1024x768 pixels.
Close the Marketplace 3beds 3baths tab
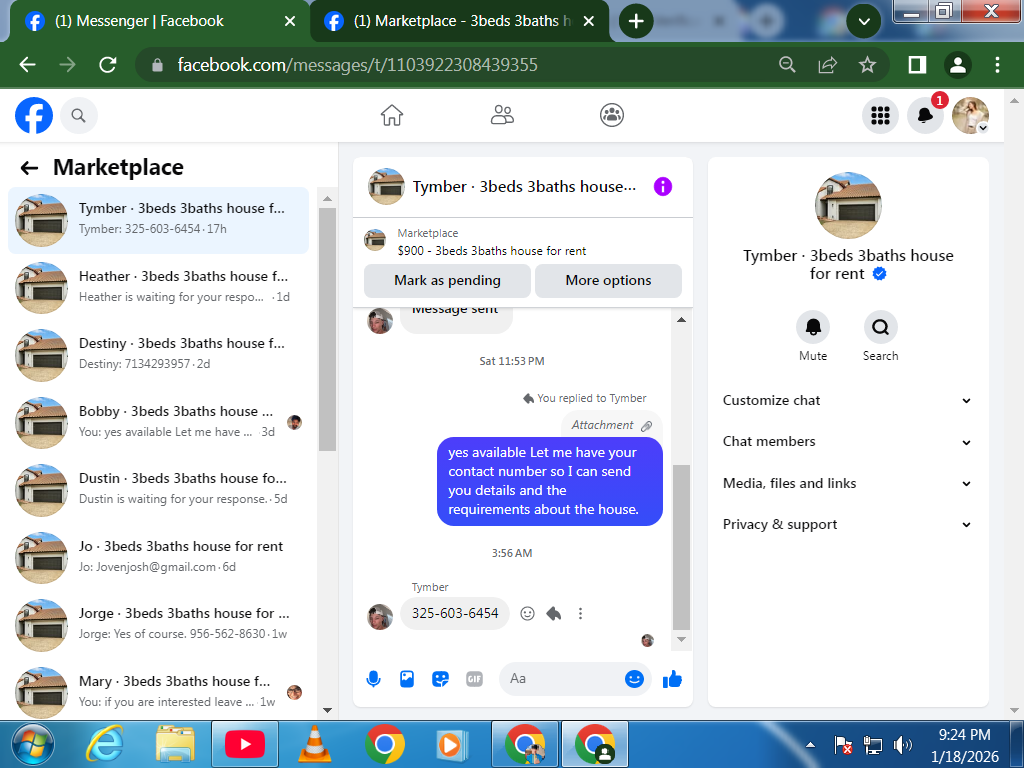[588, 22]
